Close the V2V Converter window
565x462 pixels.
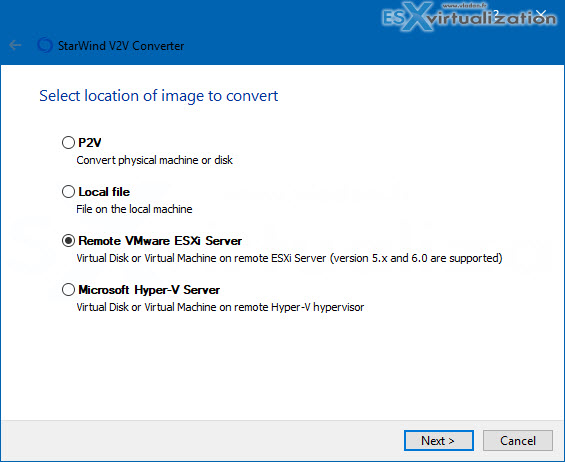click(540, 14)
